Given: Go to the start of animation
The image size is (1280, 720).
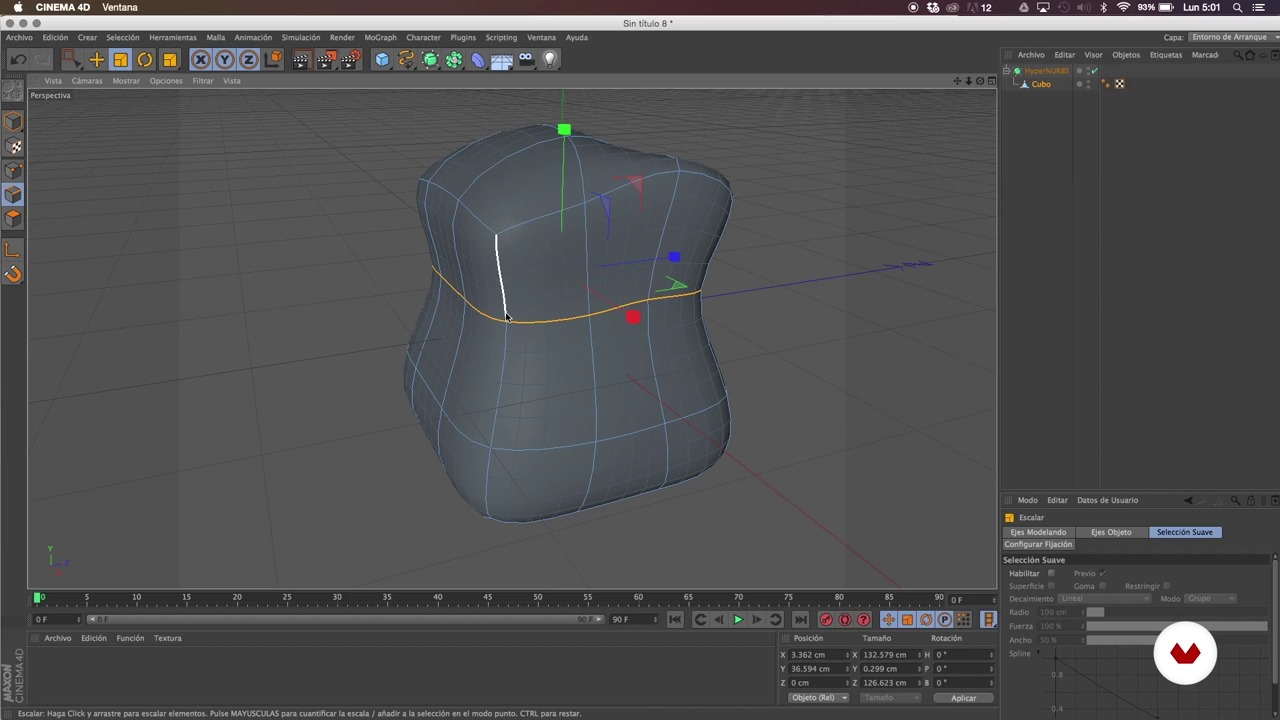Looking at the screenshot, I should point(675,620).
